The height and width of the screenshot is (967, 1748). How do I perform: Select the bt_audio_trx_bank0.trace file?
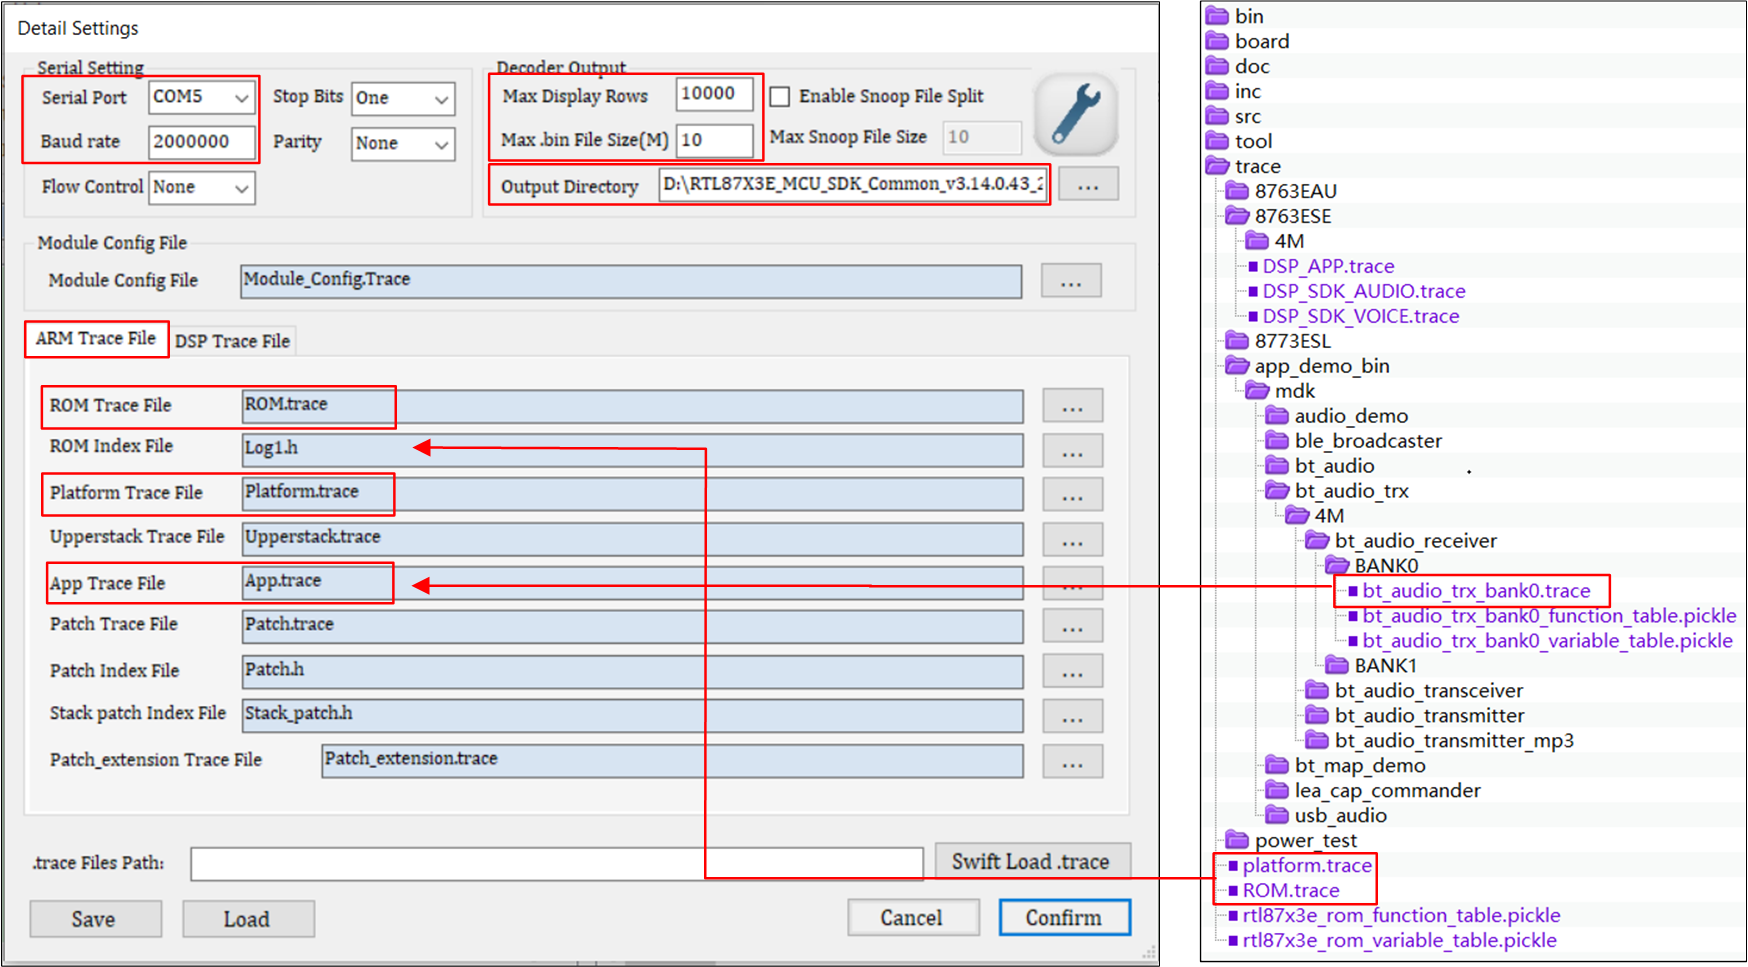tap(1475, 591)
